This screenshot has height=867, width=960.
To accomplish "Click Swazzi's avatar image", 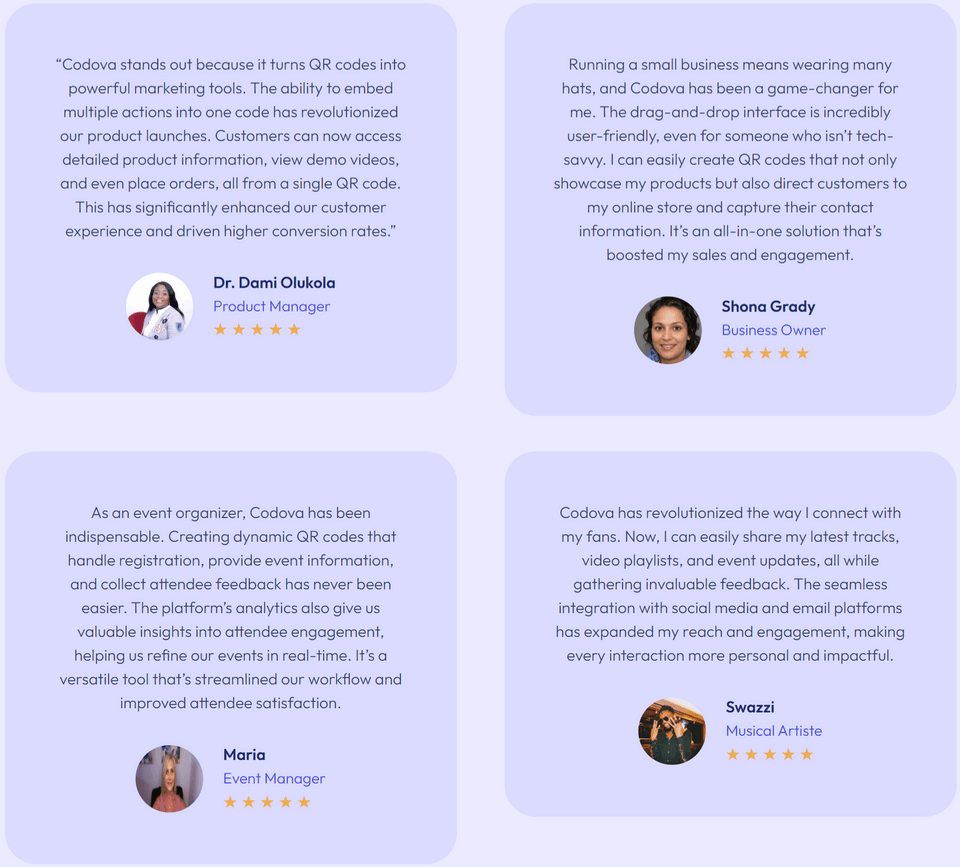I will click(672, 731).
